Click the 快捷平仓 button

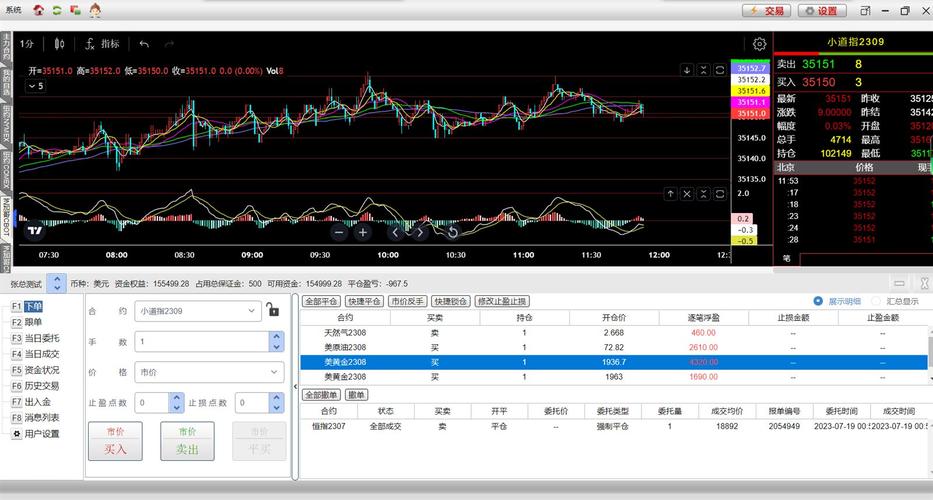click(365, 301)
